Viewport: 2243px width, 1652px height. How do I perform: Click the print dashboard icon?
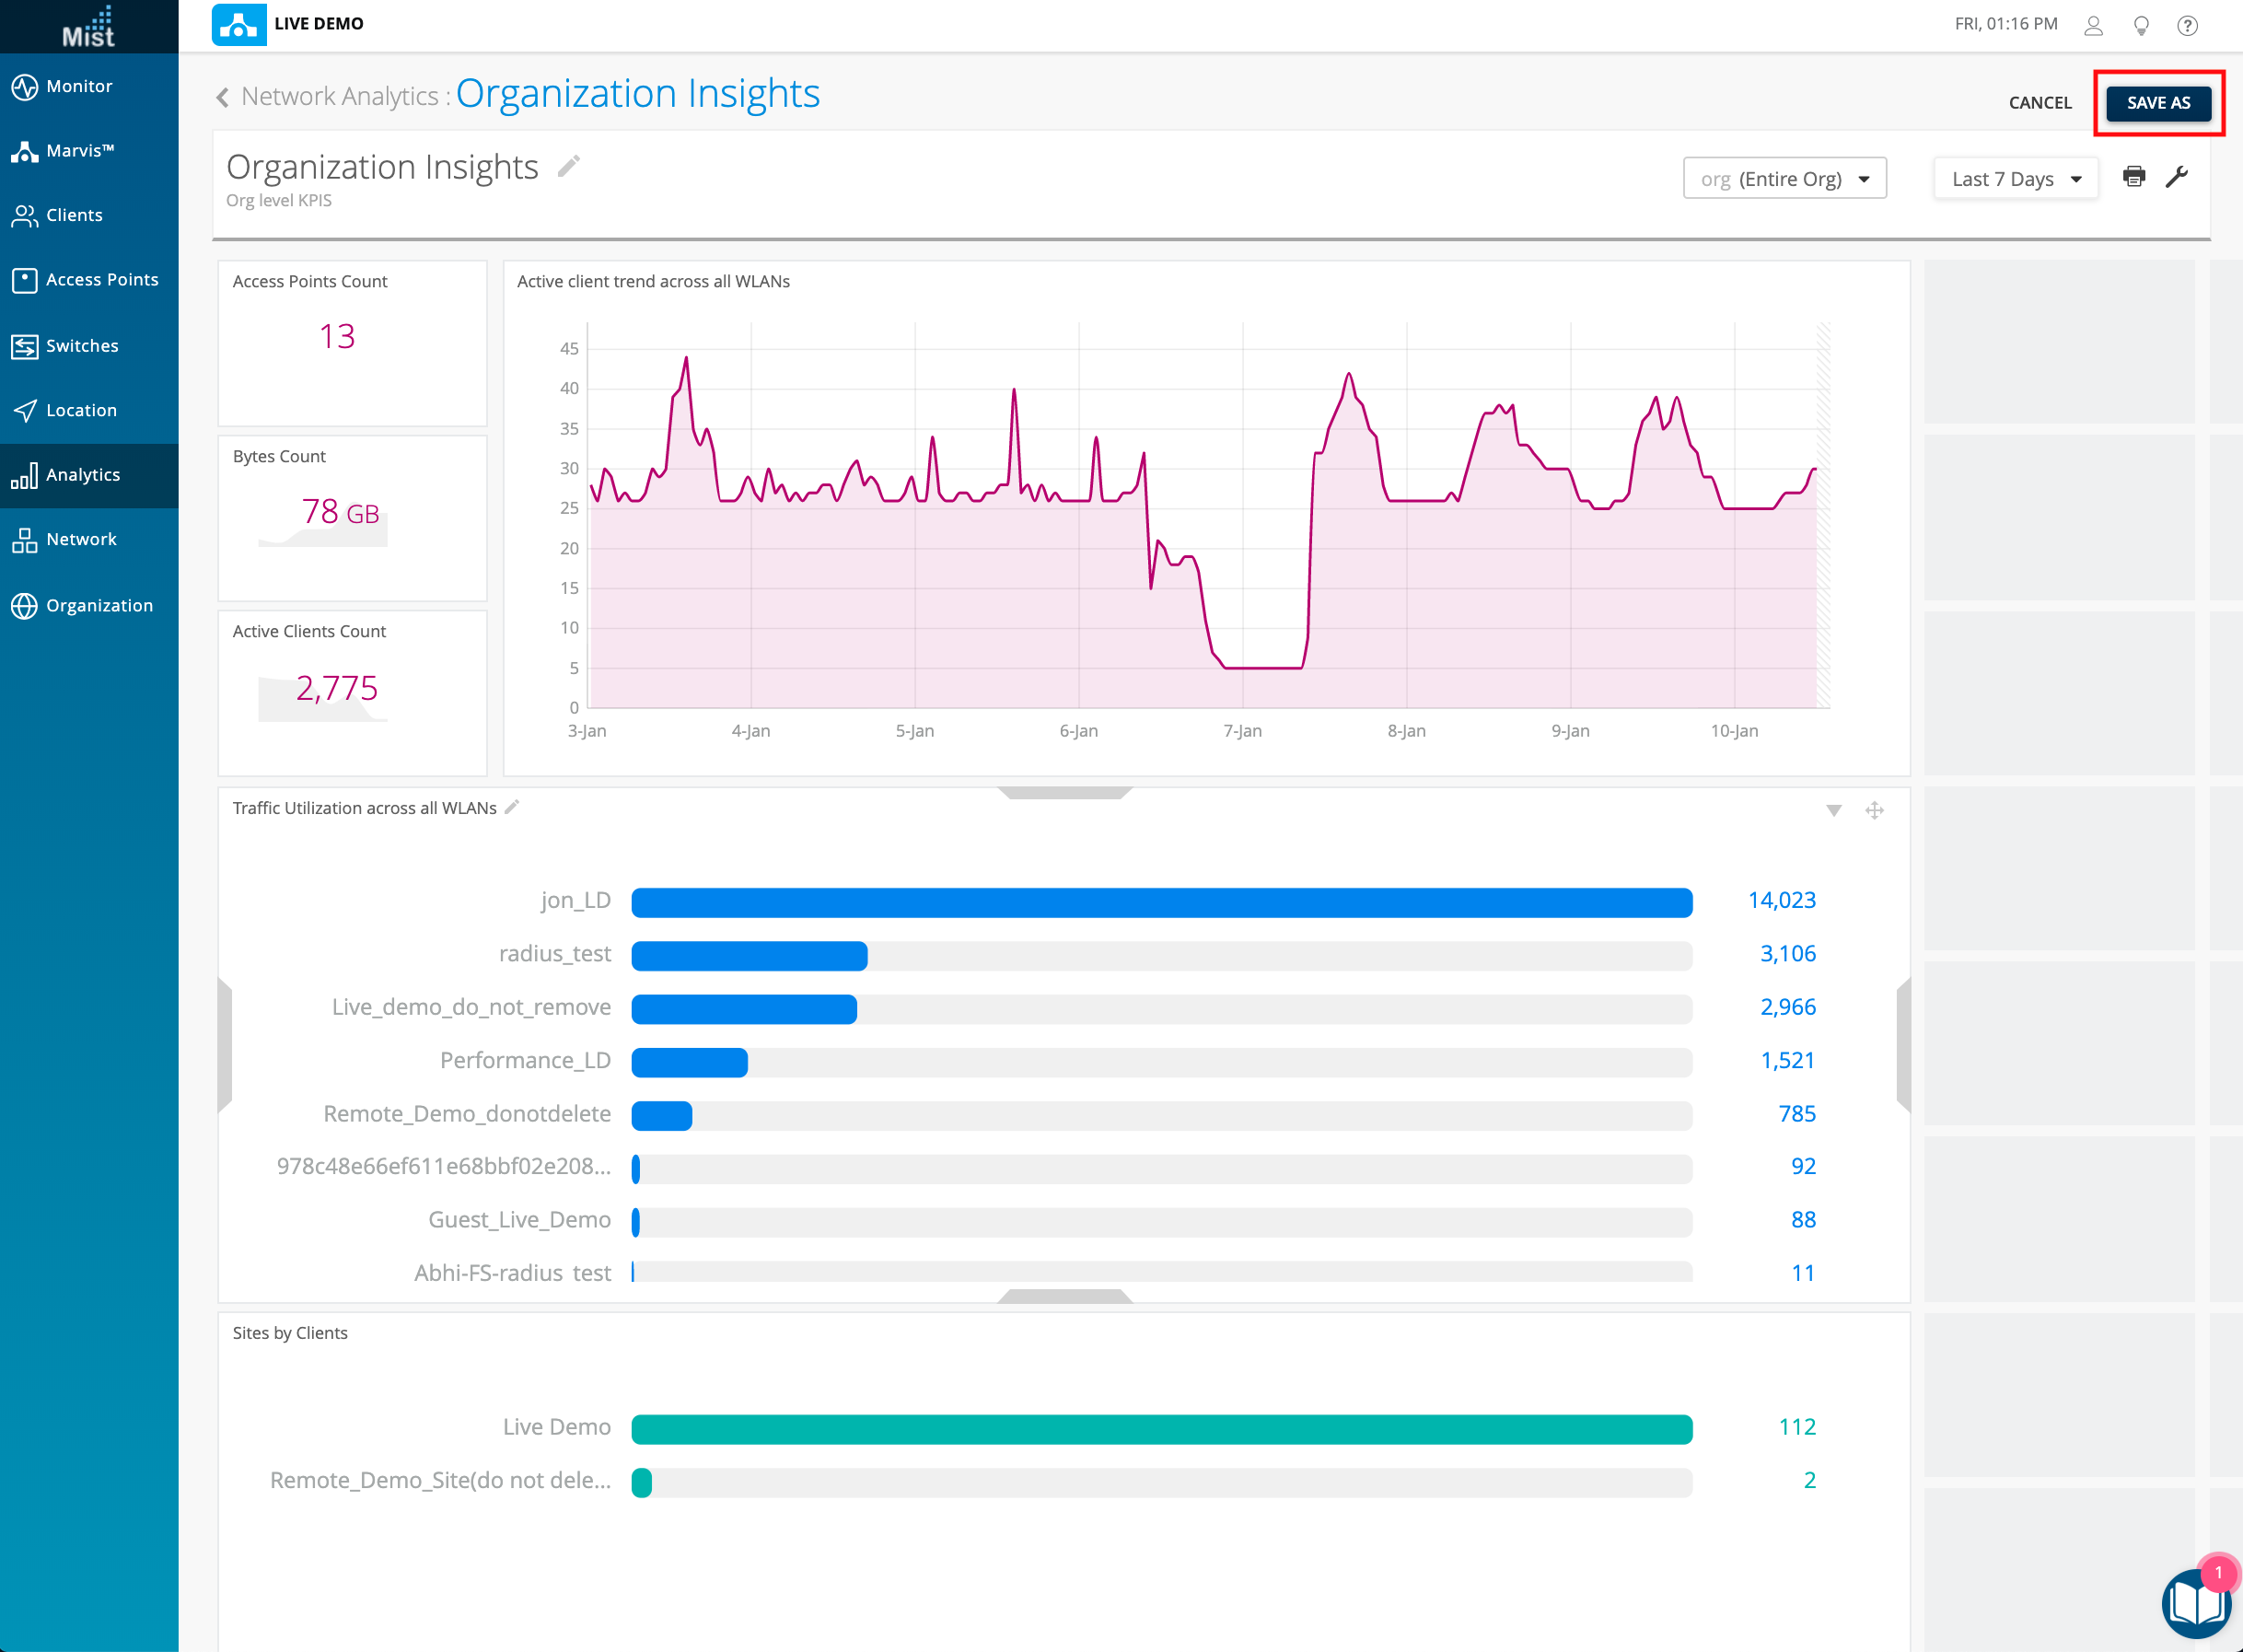pyautogui.click(x=2133, y=177)
